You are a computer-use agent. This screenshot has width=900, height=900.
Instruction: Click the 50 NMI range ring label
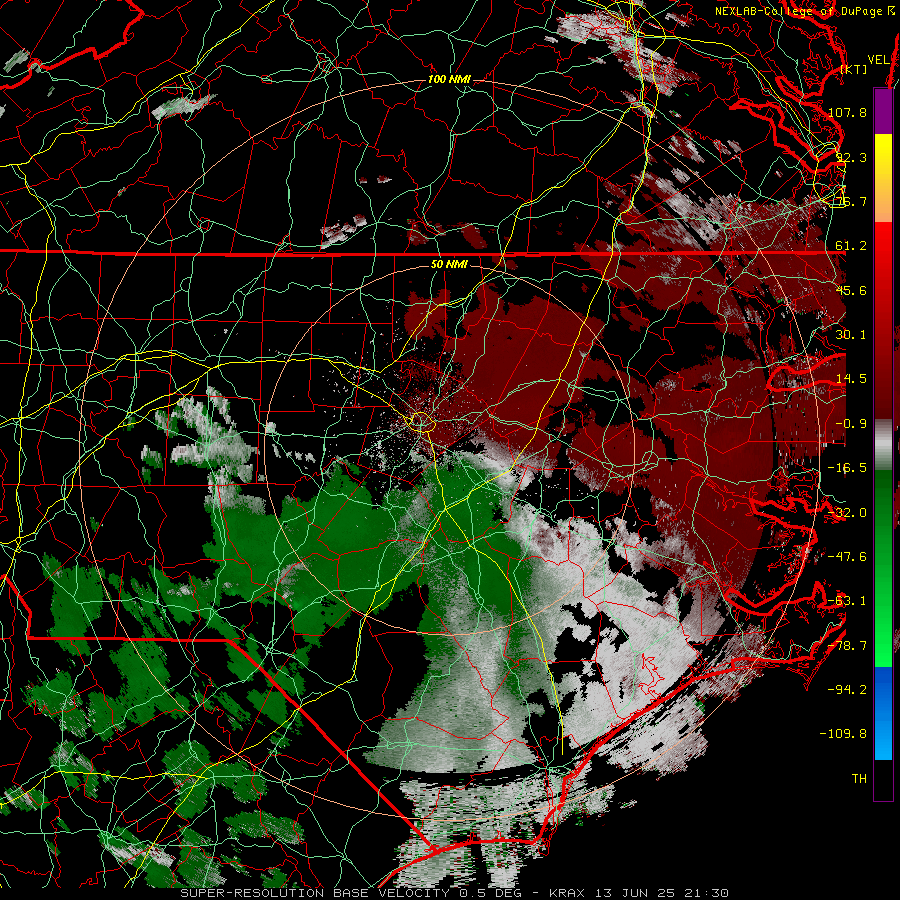(449, 264)
